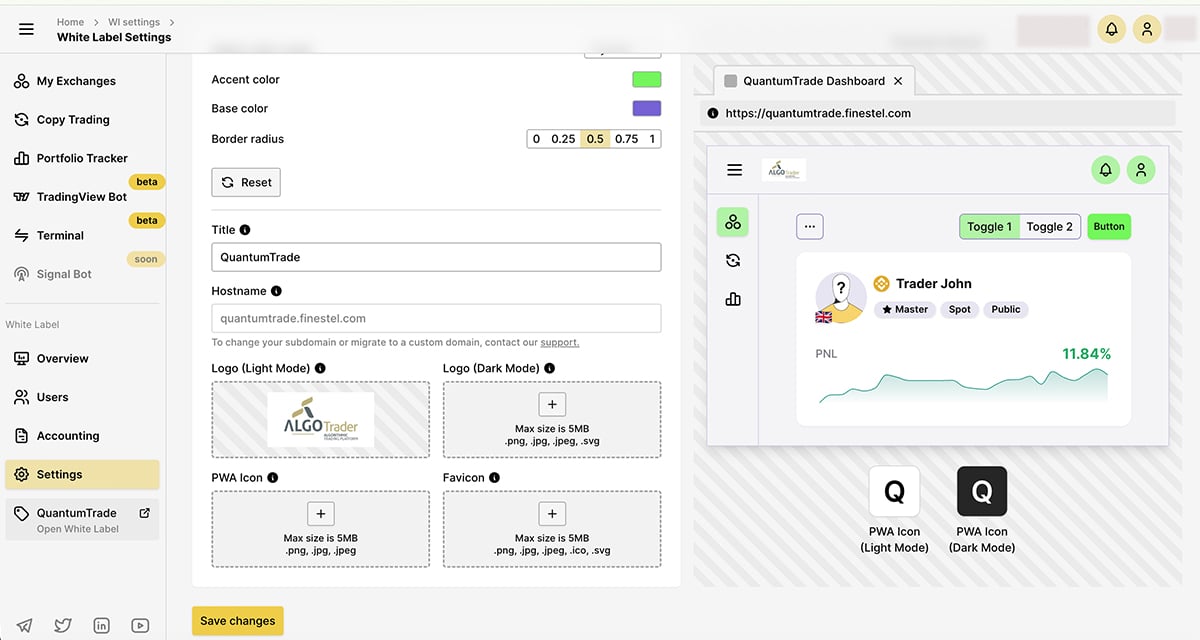Click the LinkedIn icon in sidebar footer

pos(101,625)
